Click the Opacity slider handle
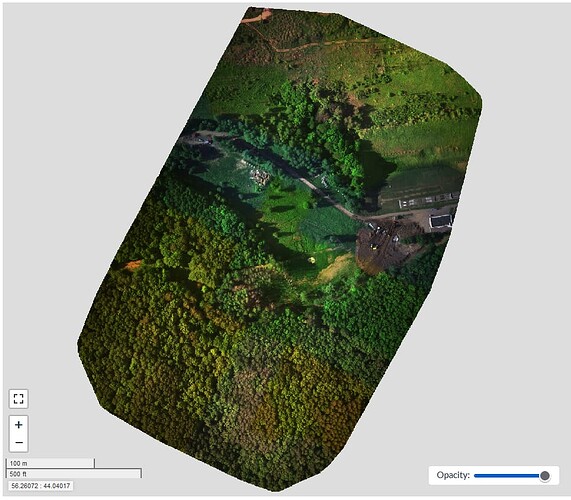The height and width of the screenshot is (500, 571). (545, 476)
